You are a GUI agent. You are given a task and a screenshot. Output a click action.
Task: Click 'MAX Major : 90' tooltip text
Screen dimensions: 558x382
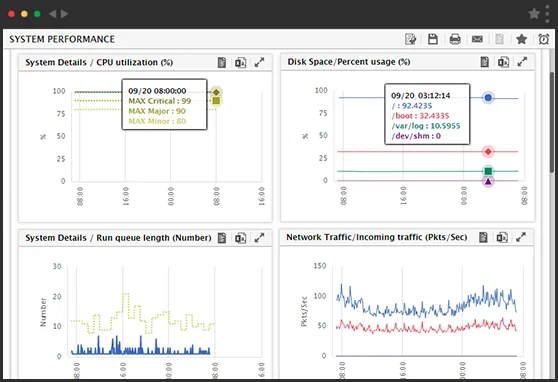click(157, 111)
